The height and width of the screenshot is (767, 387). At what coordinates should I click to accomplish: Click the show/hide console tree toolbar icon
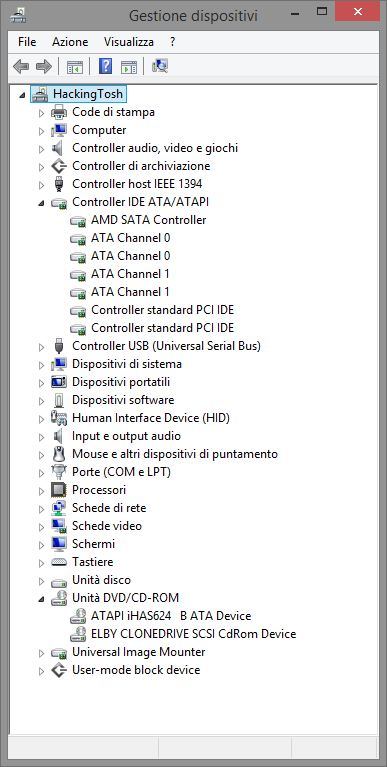(x=75, y=67)
